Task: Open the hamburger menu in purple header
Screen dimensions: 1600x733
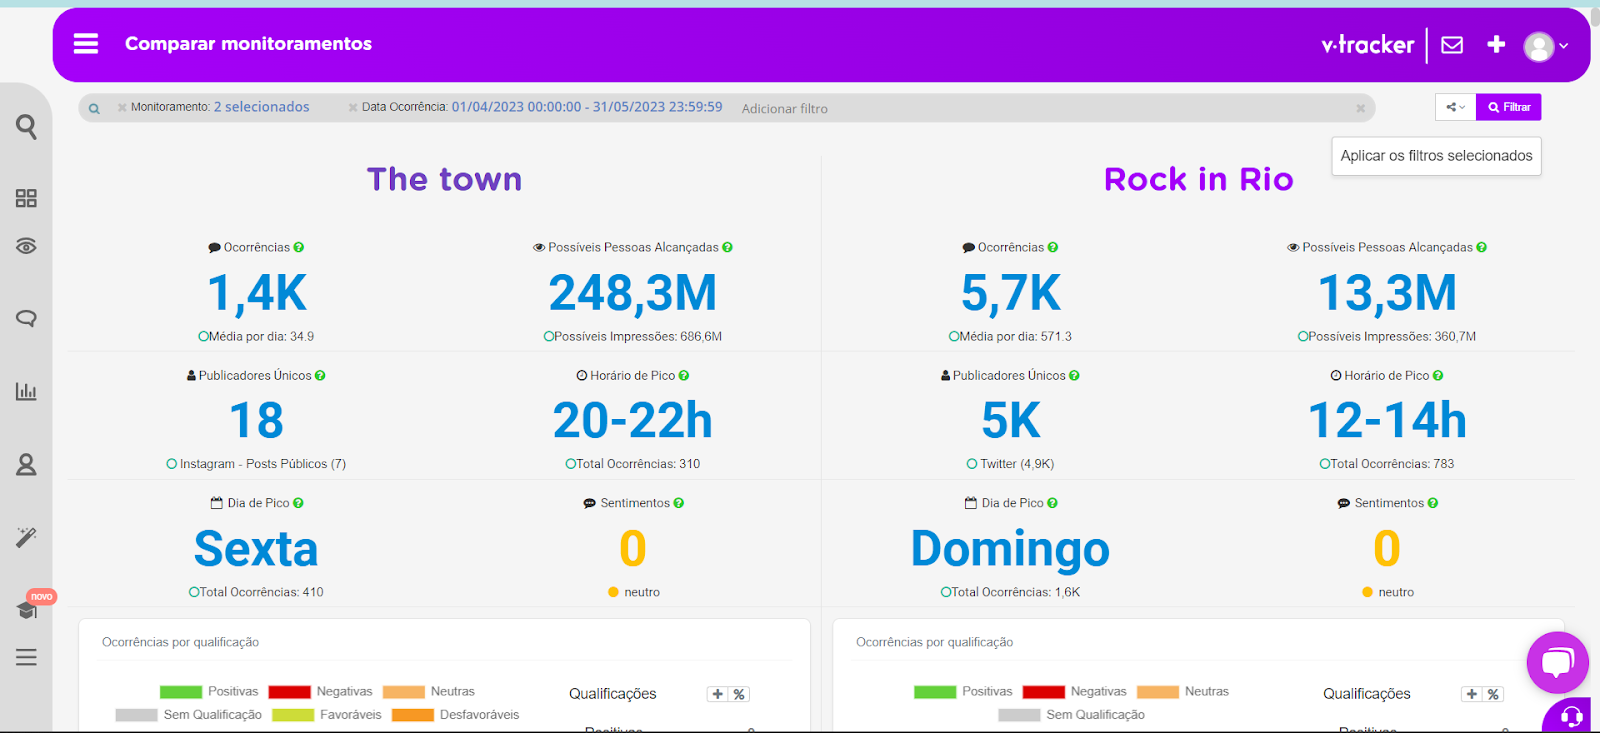Action: coord(86,43)
